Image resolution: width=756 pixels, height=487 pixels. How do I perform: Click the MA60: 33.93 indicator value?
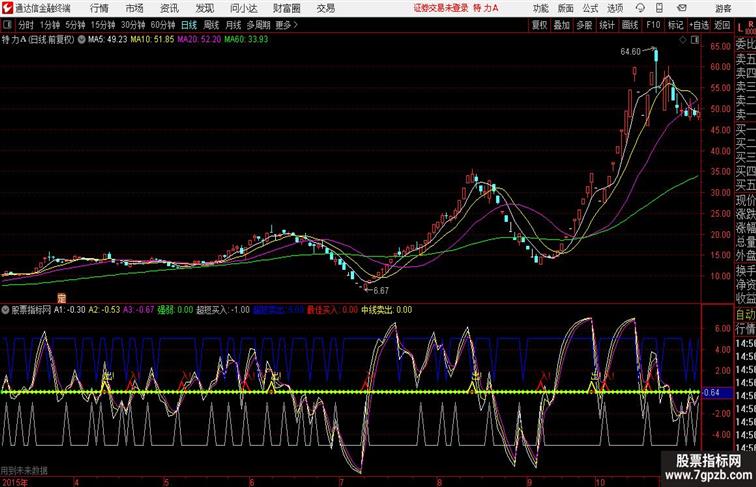click(x=246, y=40)
